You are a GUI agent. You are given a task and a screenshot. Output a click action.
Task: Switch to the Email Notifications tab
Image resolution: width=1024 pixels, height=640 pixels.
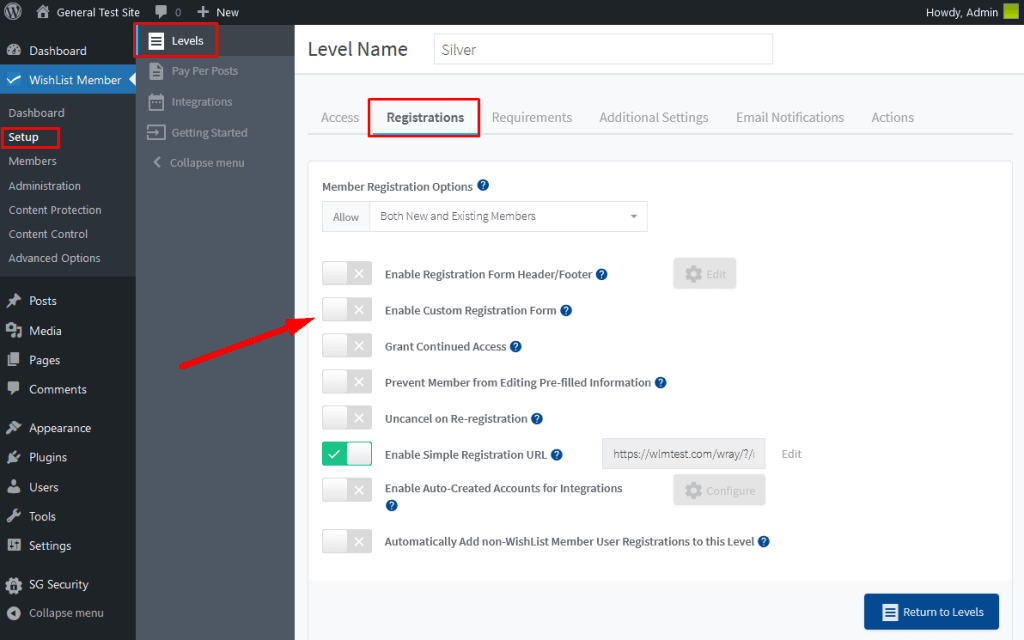[x=790, y=117]
